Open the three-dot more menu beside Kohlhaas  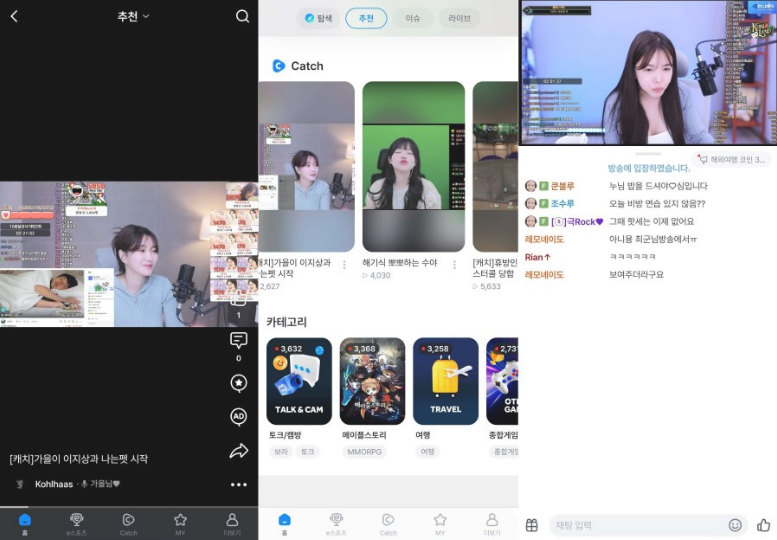click(239, 485)
